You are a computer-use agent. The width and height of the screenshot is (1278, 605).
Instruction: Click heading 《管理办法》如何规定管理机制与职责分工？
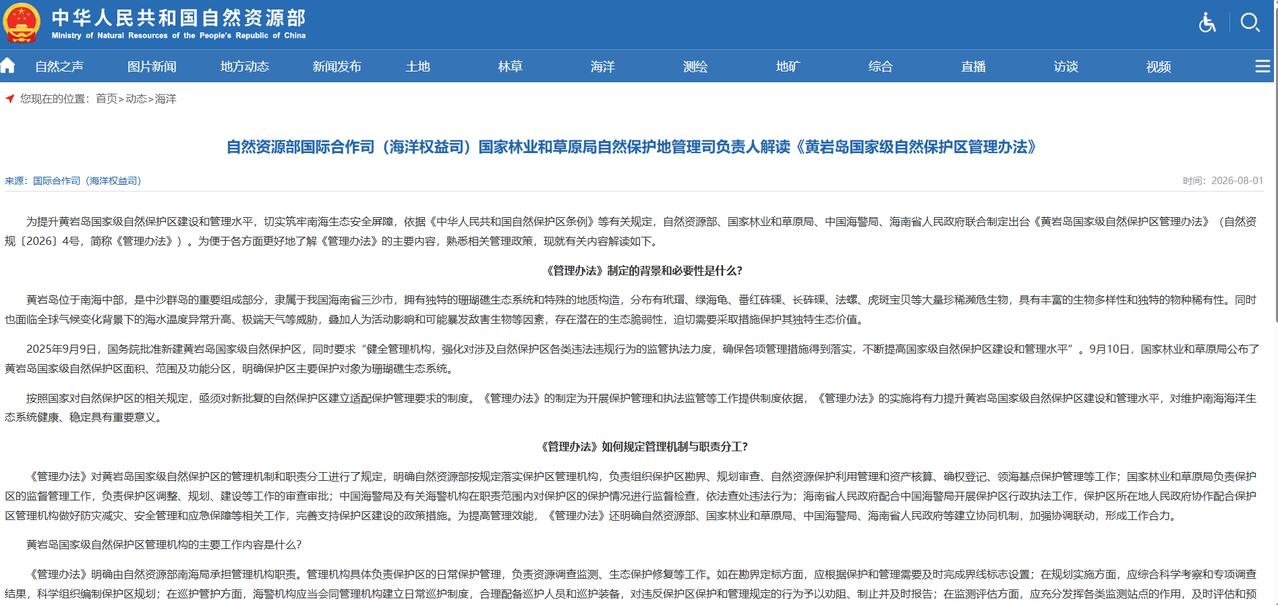(x=644, y=447)
